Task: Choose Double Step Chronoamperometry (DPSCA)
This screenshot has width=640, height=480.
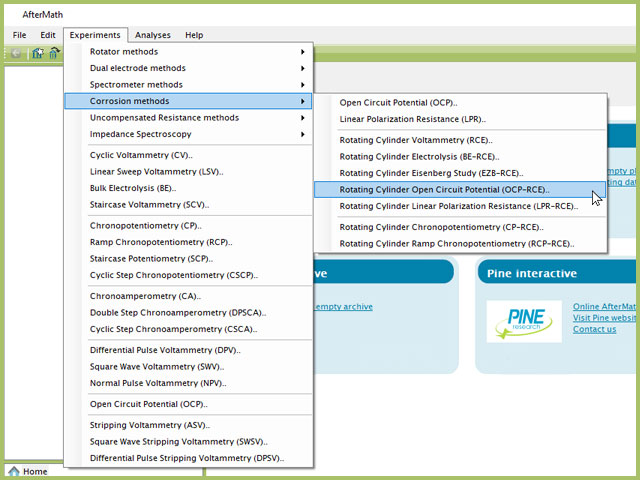Action: [x=188, y=313]
